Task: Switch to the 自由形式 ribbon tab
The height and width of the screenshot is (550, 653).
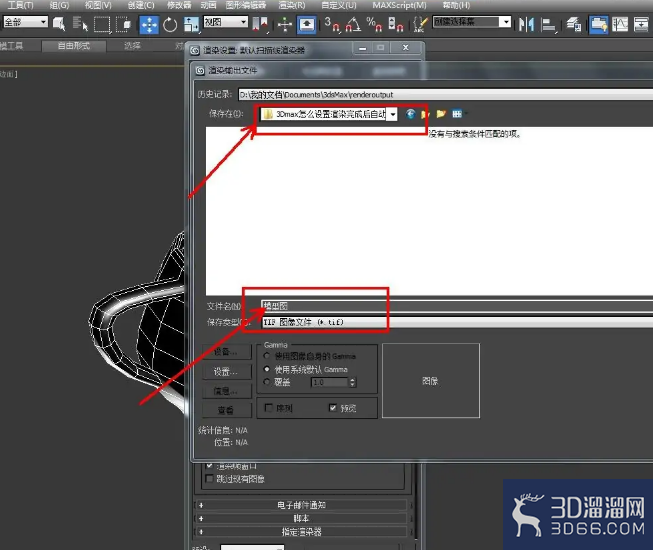Action: point(74,46)
